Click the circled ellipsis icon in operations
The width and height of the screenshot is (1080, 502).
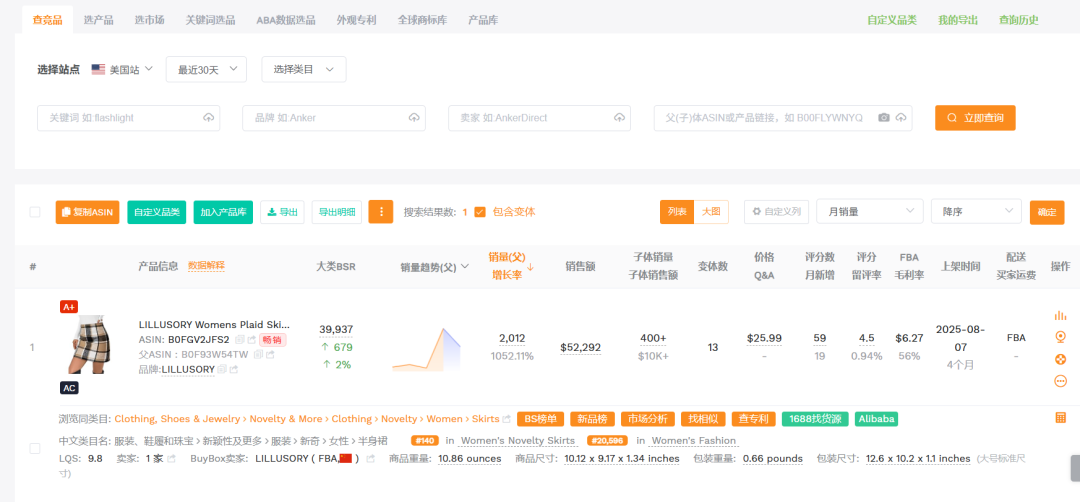[1061, 381]
